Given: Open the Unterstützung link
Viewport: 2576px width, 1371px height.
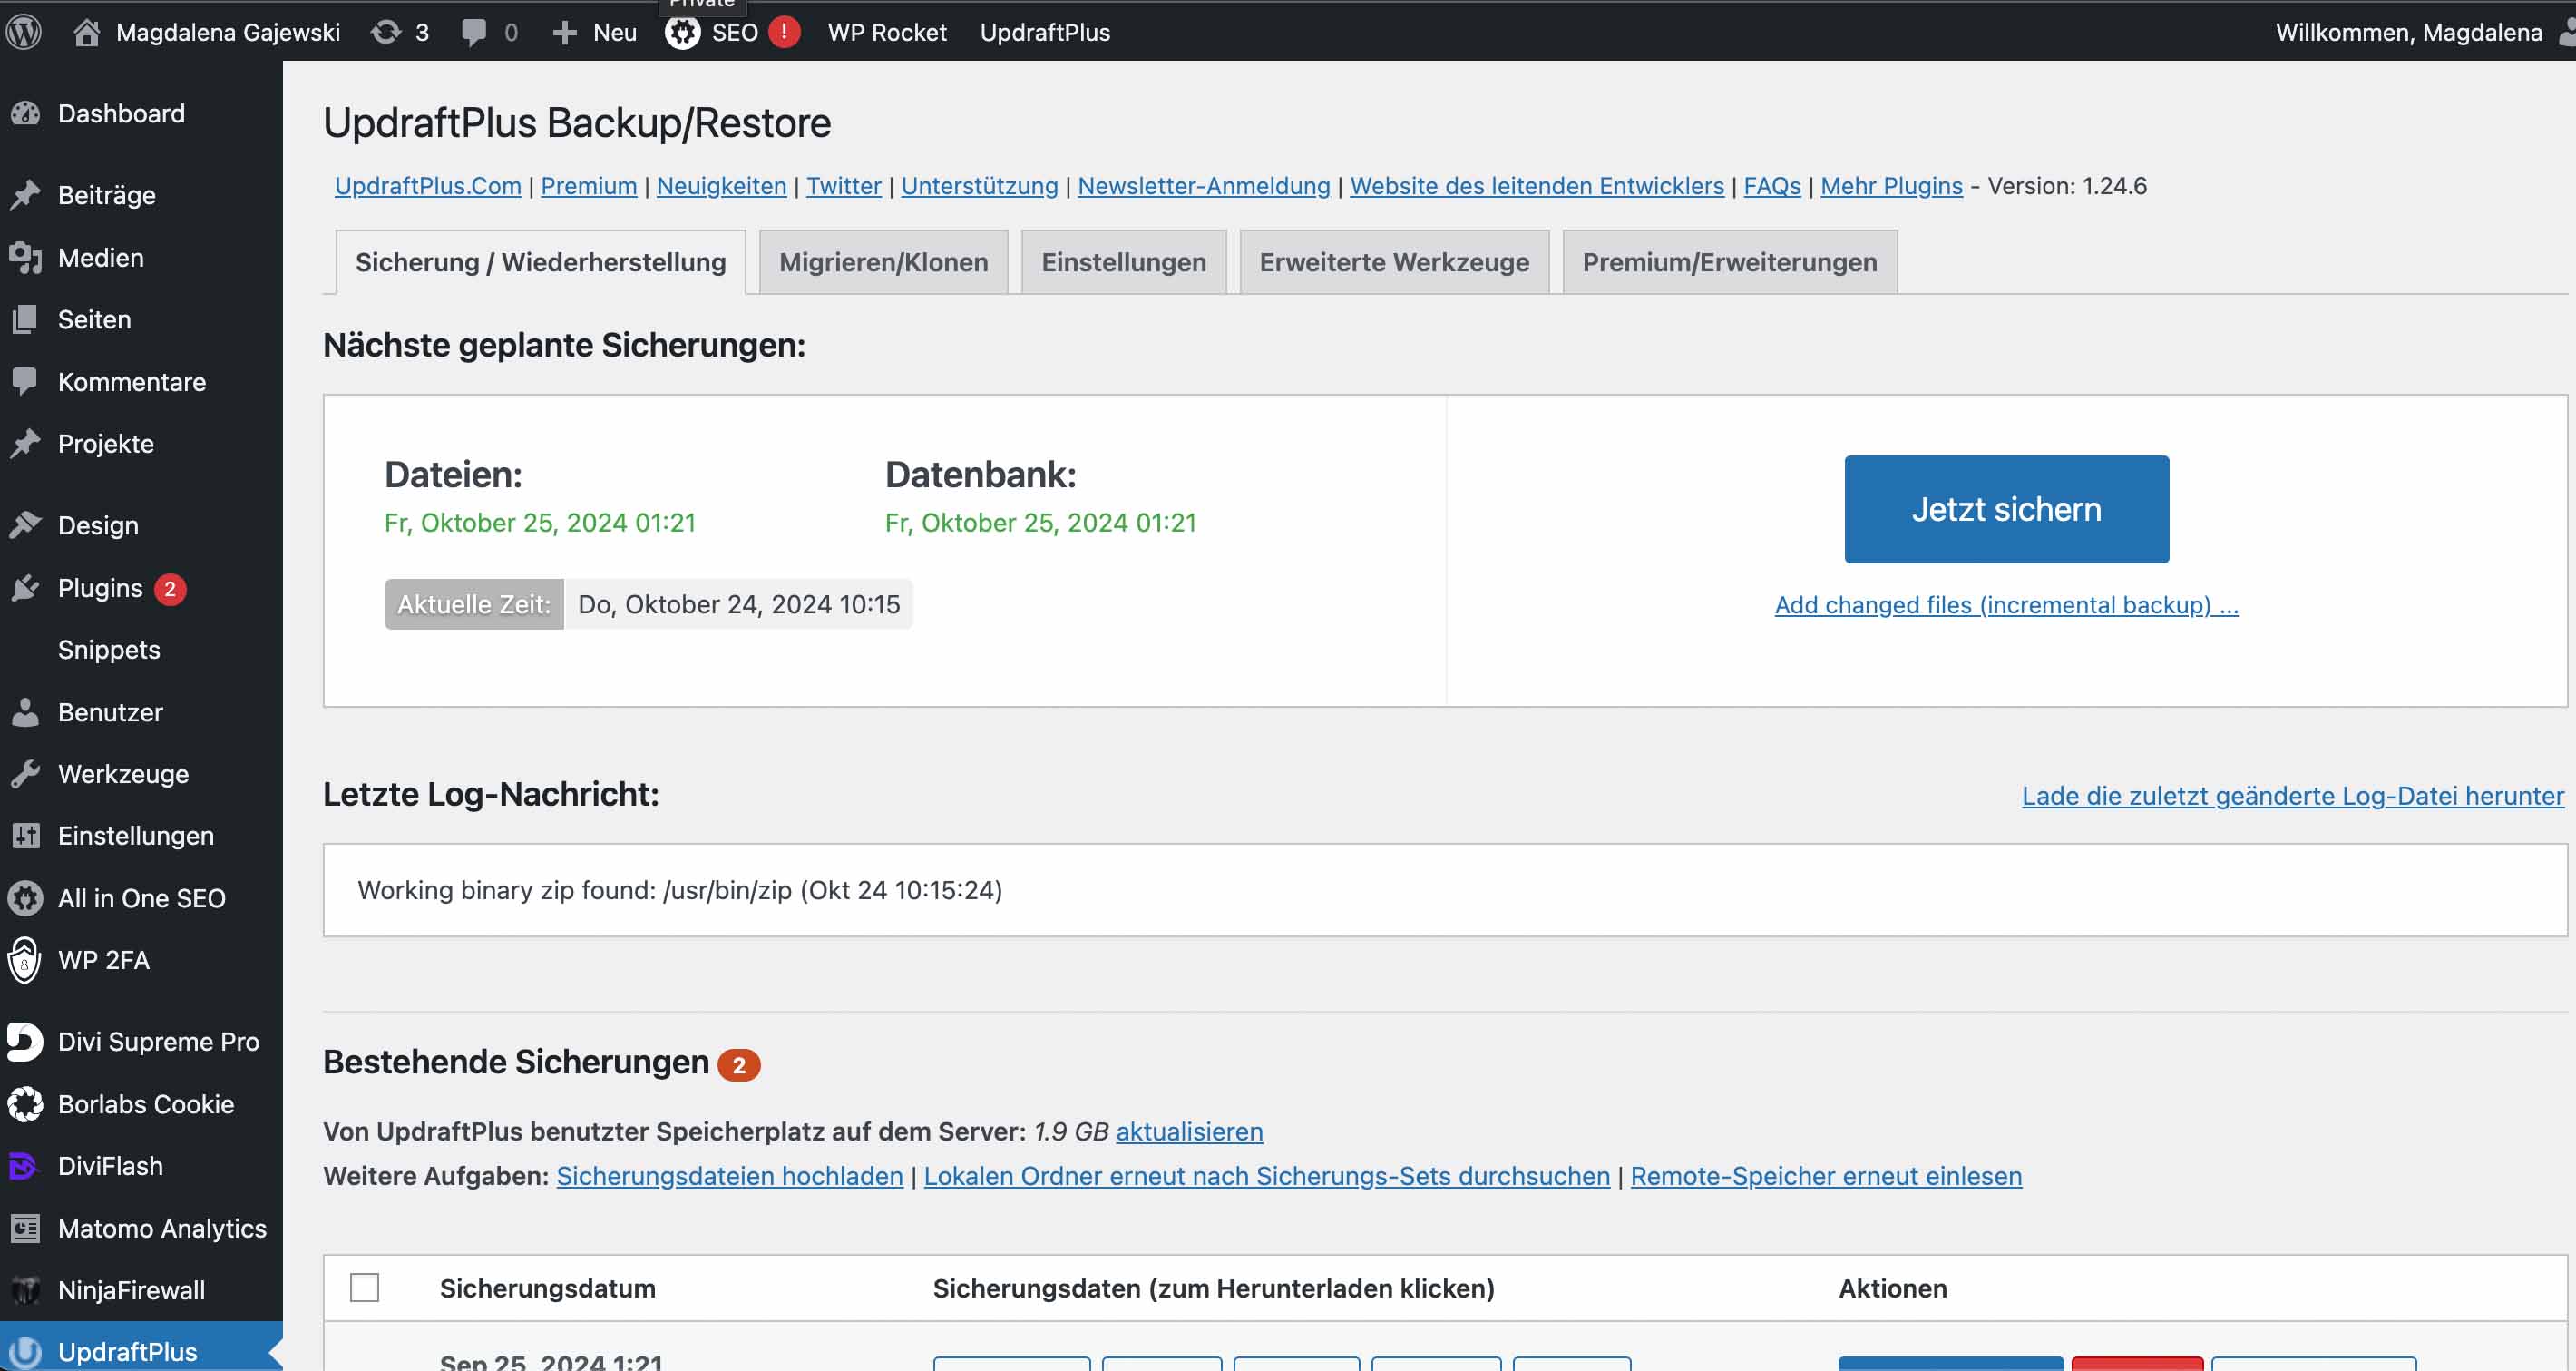Looking at the screenshot, I should coord(980,186).
